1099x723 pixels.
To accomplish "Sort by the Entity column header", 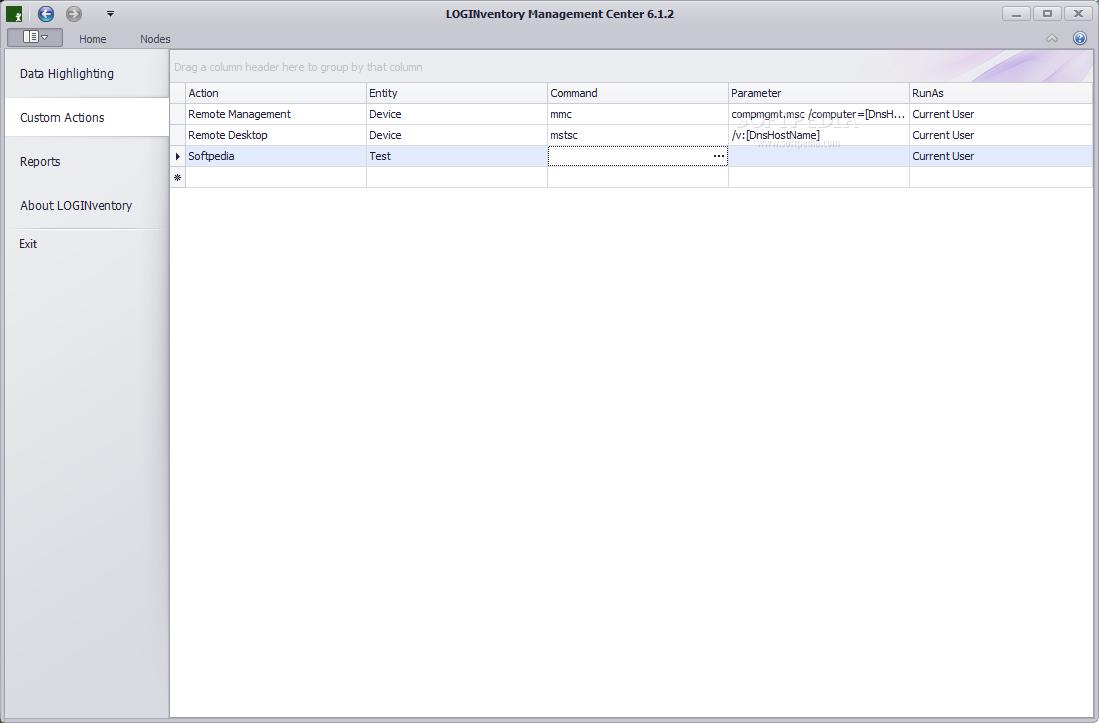I will tap(457, 93).
